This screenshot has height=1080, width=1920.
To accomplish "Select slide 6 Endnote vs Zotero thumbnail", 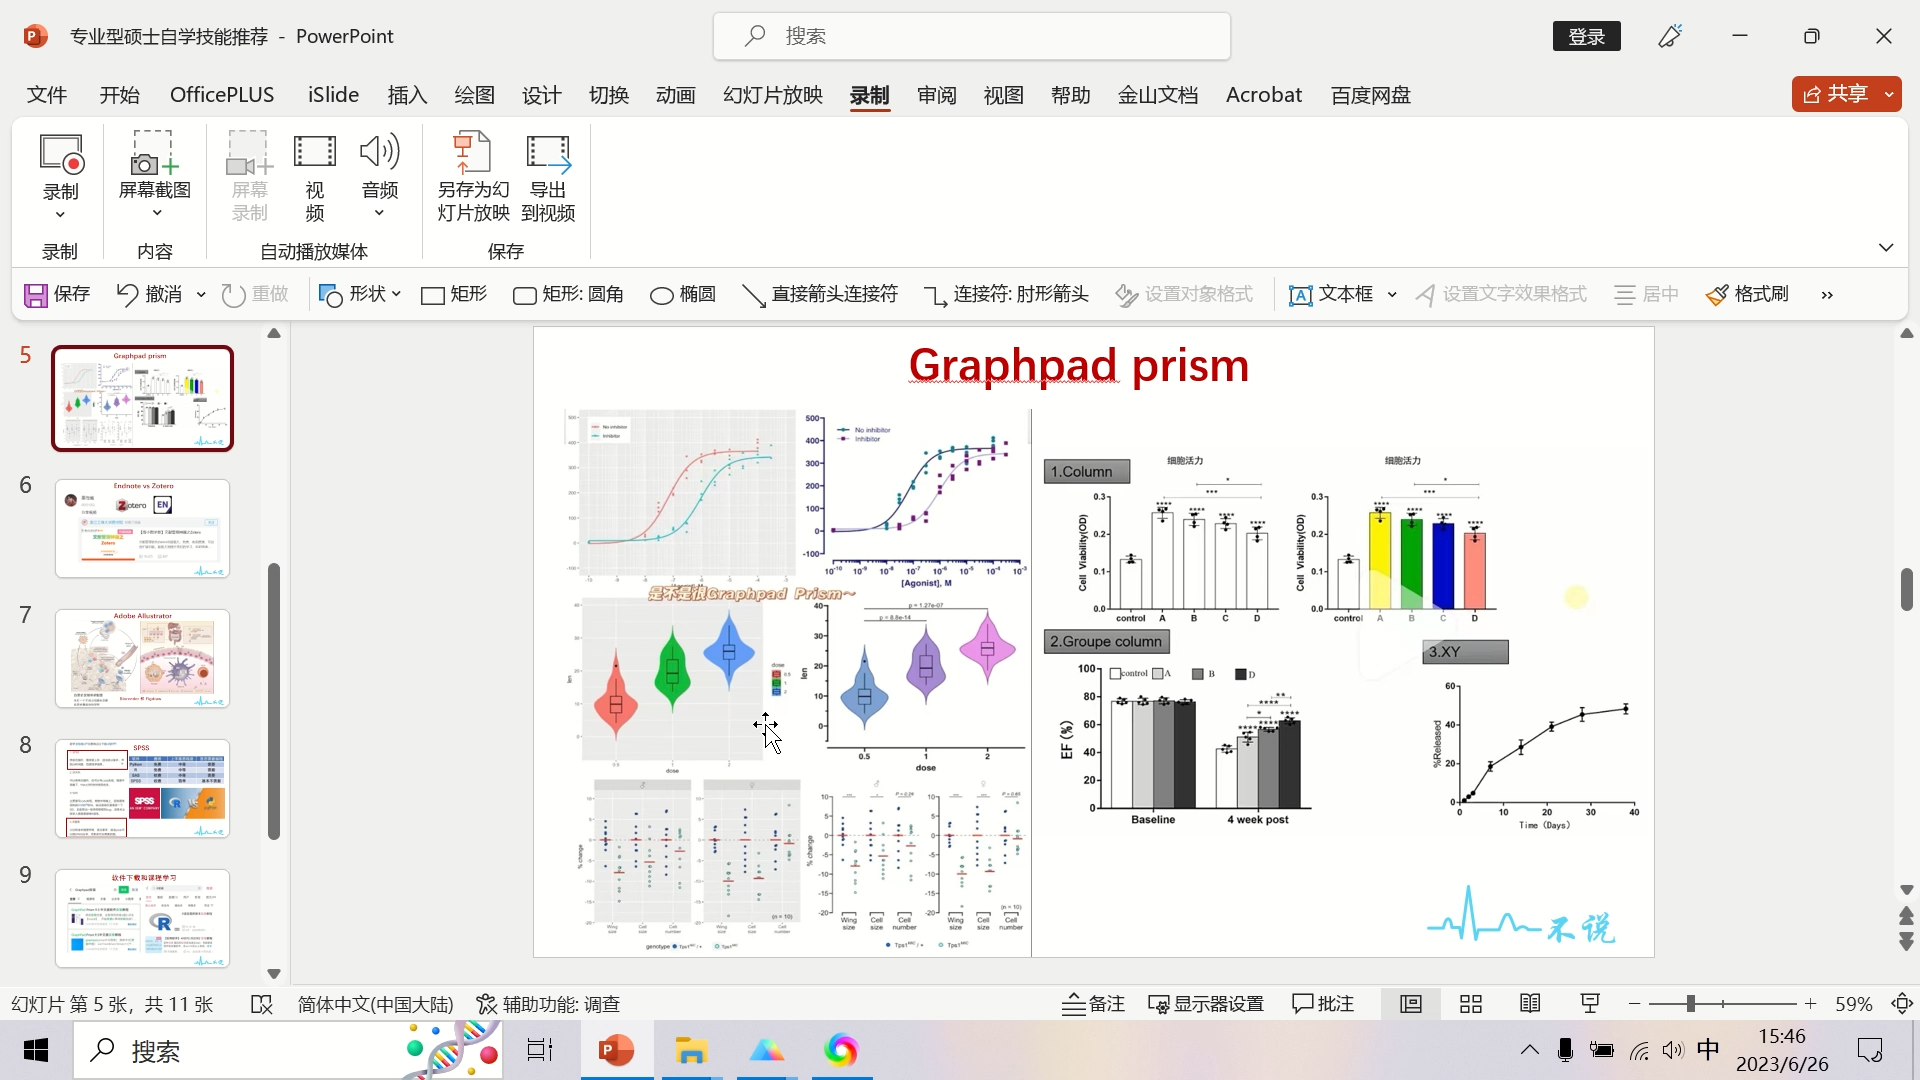I will (x=142, y=529).
